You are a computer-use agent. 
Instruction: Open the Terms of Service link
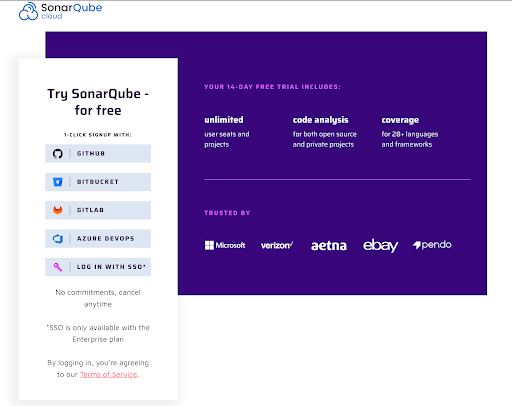[108, 375]
